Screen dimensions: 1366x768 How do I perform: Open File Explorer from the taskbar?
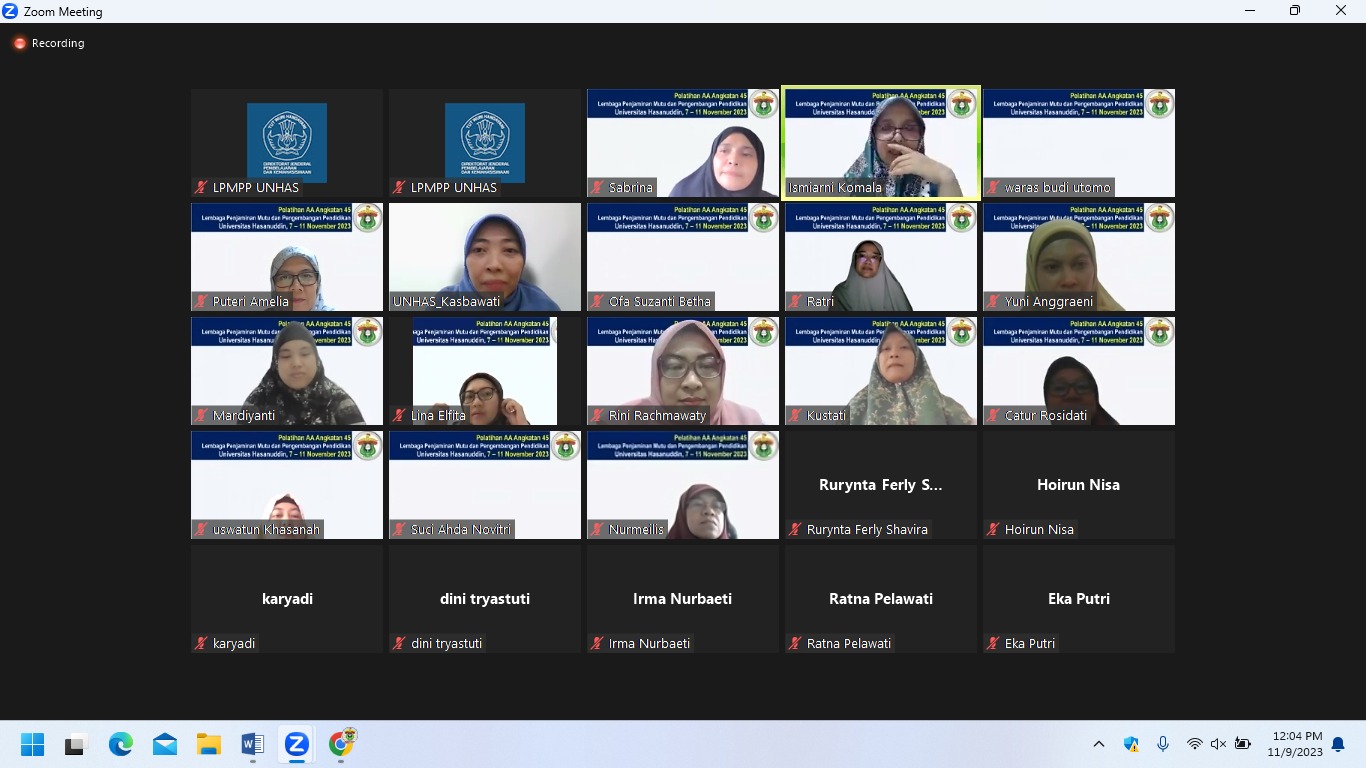[x=208, y=745]
